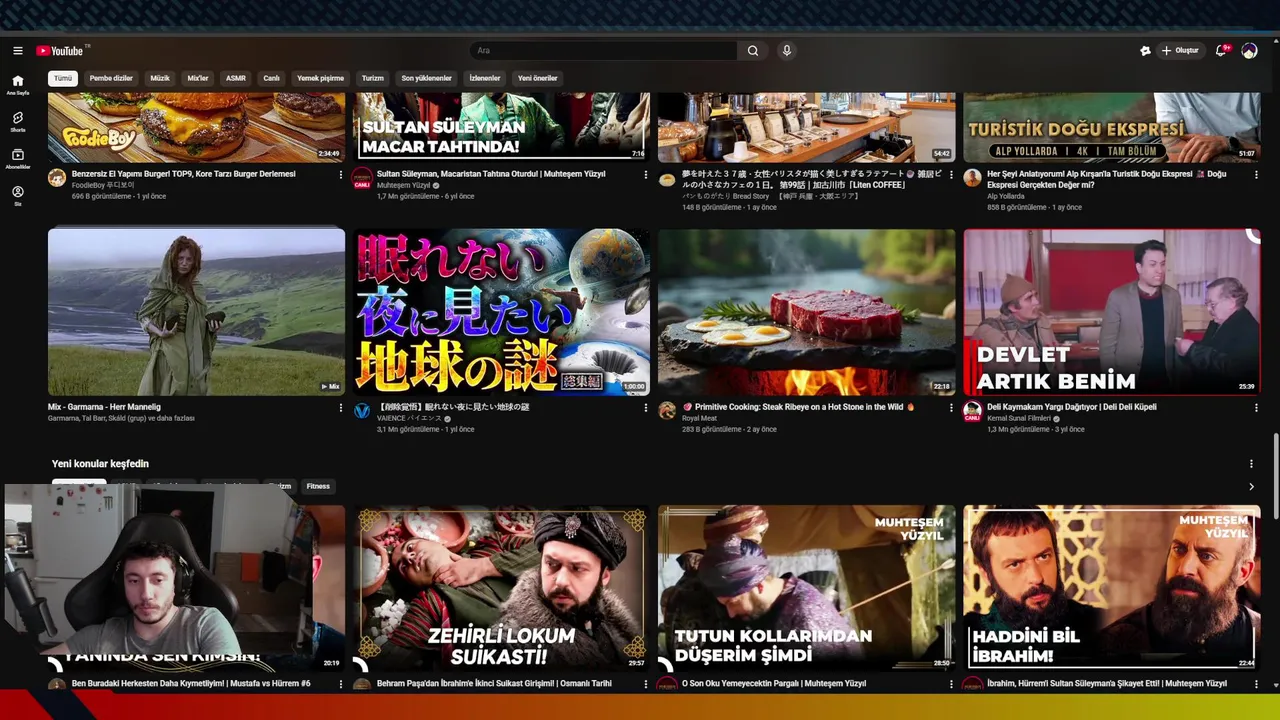1280x720 pixels.
Task: Open Behram Paşa'dan İbrahim'e İkinci Suikast title
Action: tap(494, 684)
